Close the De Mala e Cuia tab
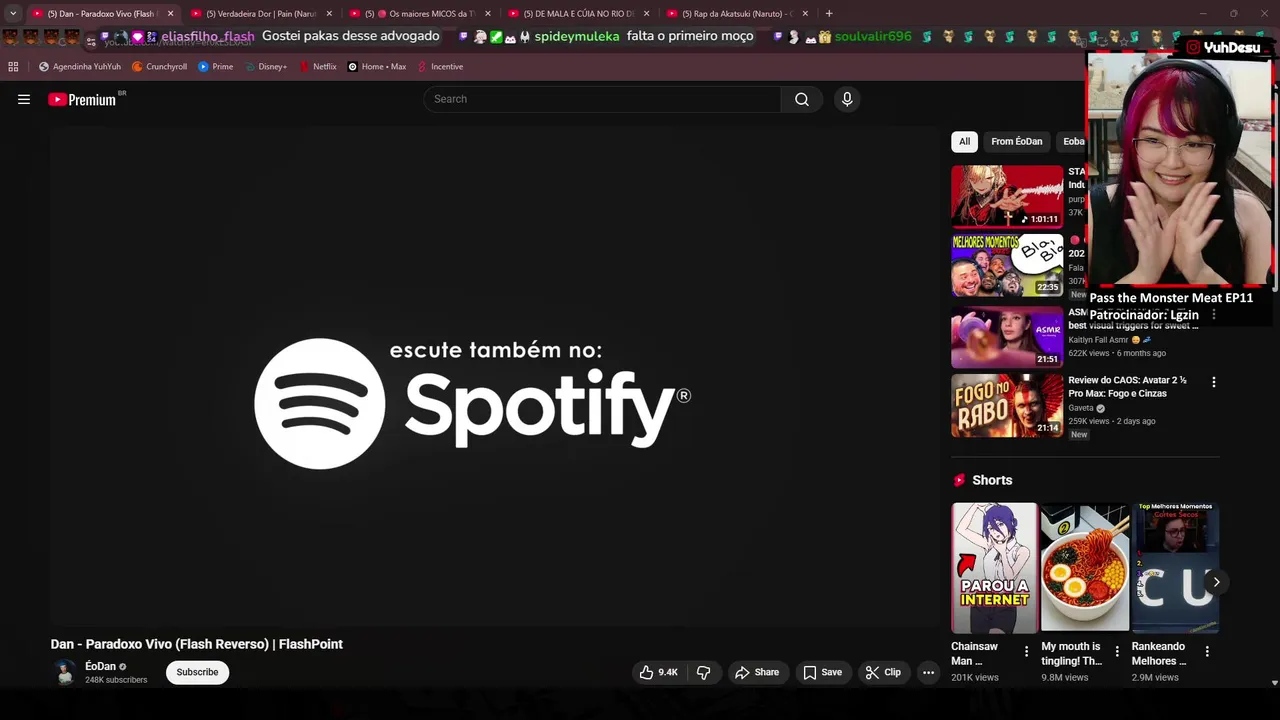Viewport: 1280px width, 720px height. (x=646, y=14)
